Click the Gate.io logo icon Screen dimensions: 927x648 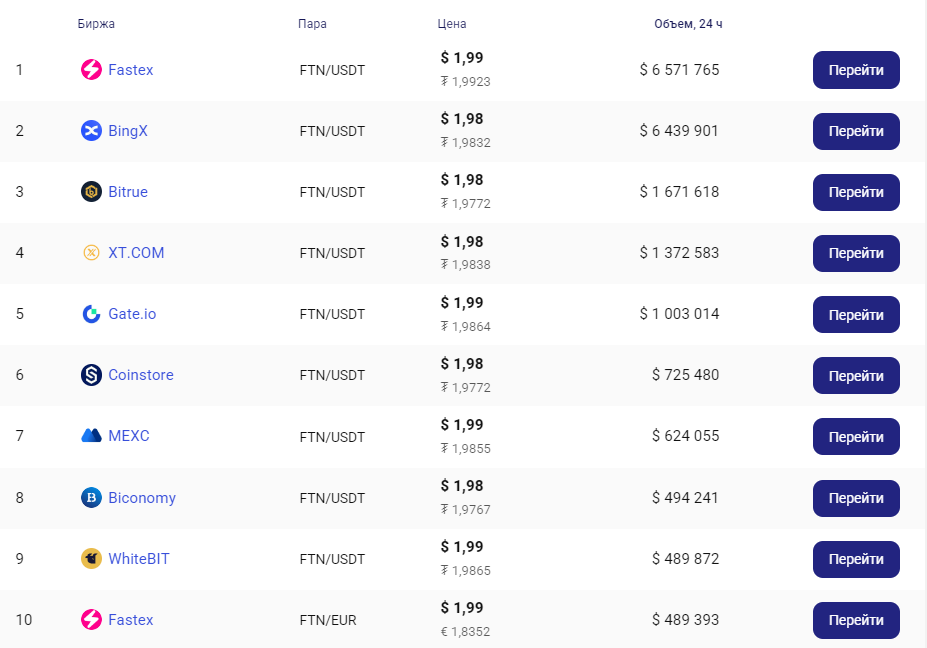pos(91,314)
